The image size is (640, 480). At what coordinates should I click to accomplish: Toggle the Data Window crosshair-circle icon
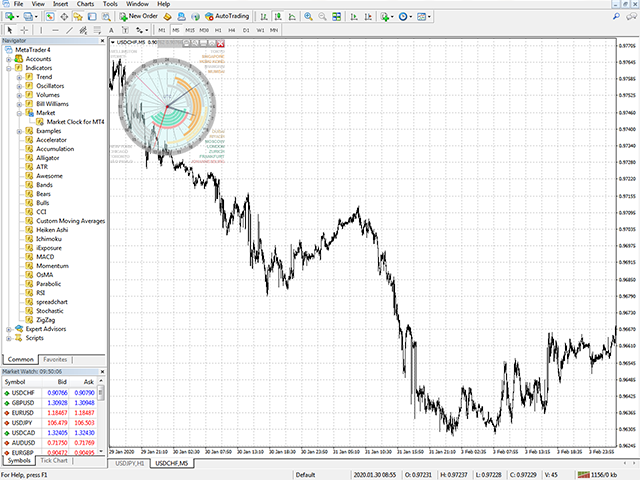click(64, 16)
